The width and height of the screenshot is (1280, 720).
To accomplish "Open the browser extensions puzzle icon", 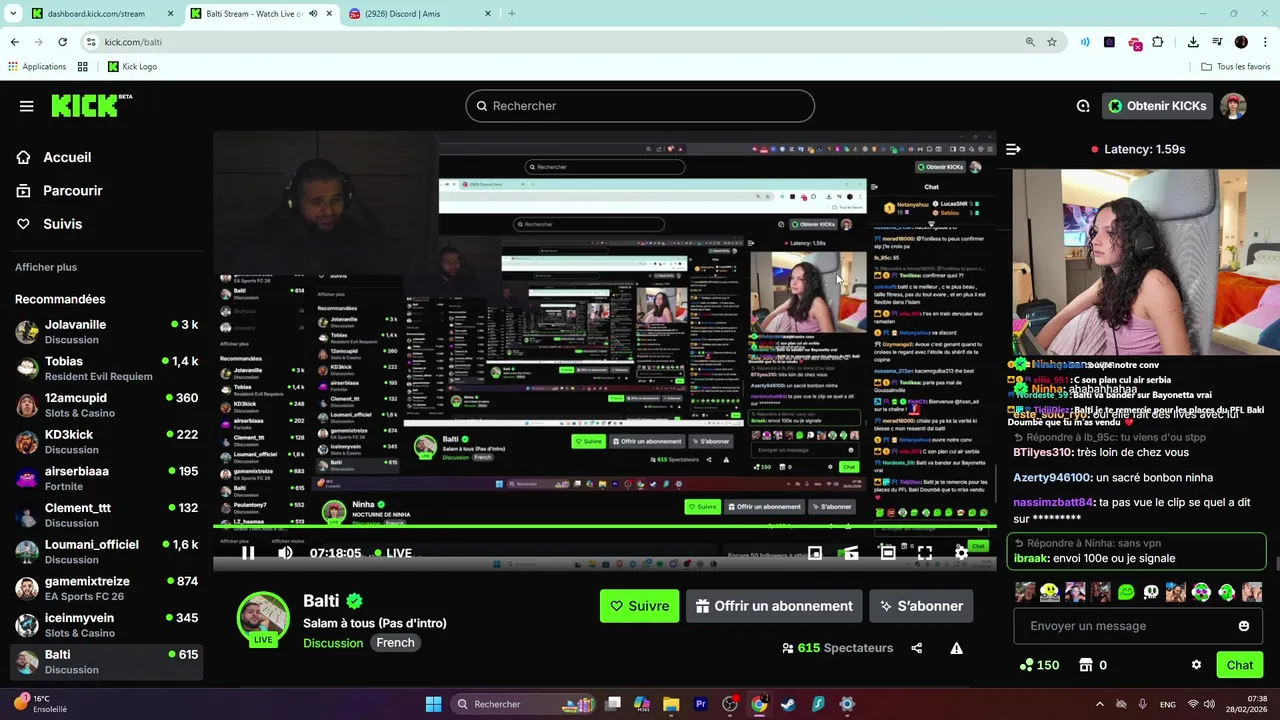I will pyautogui.click(x=1158, y=42).
